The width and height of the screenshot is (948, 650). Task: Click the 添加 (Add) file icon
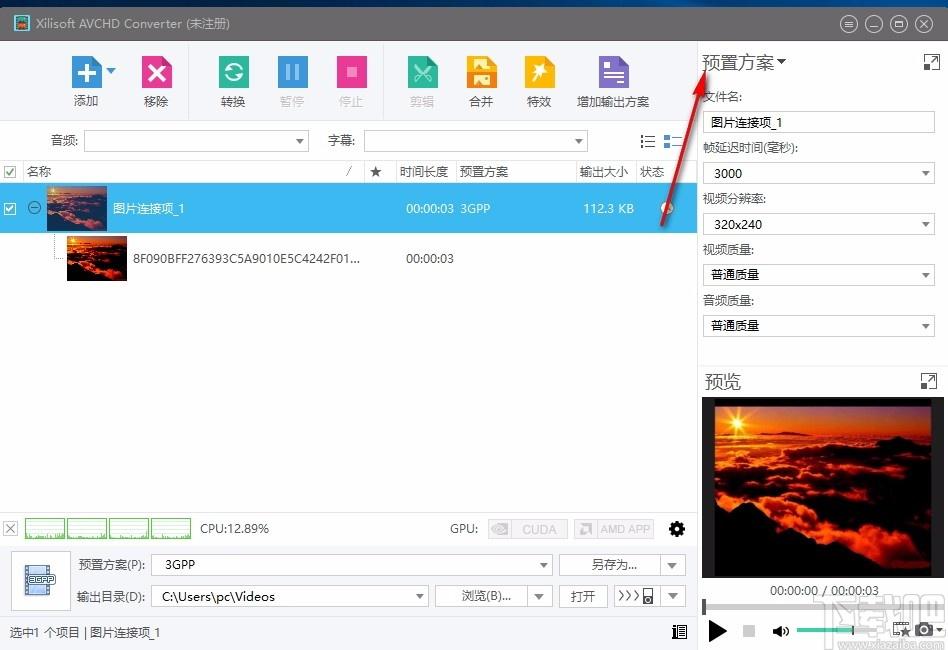pyautogui.click(x=86, y=73)
